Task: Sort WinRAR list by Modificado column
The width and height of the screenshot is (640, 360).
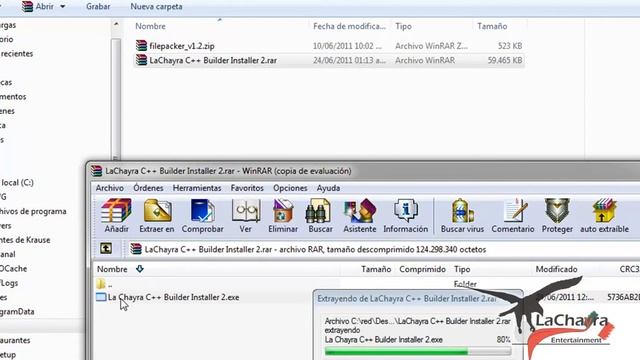Action: tap(556, 269)
